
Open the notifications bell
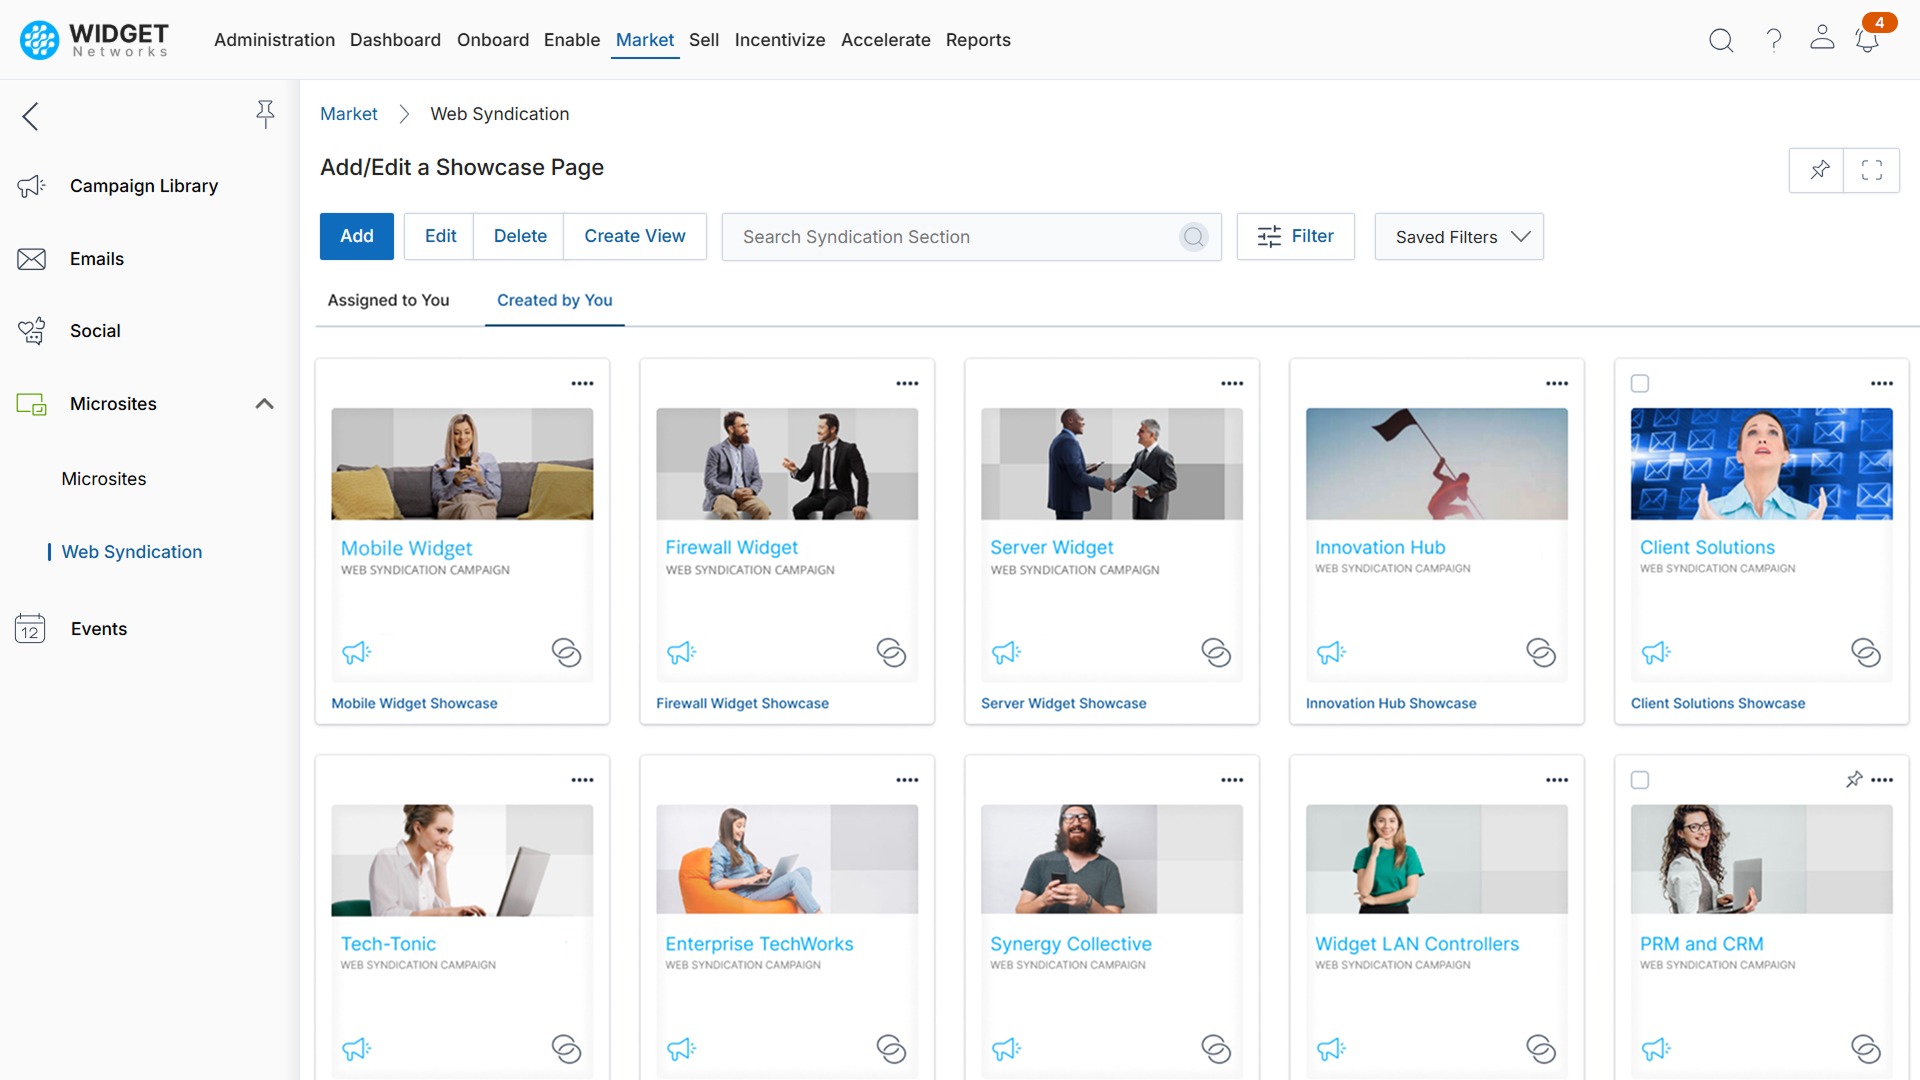coord(1866,41)
